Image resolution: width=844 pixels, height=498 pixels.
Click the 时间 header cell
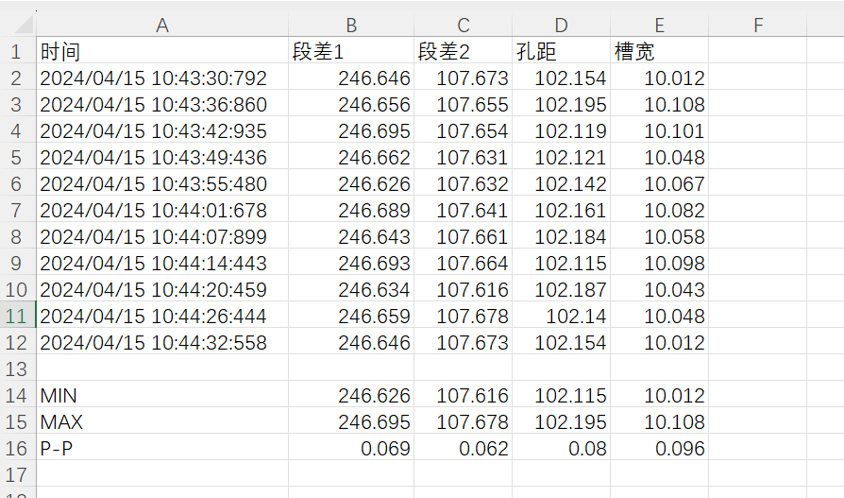click(x=162, y=52)
